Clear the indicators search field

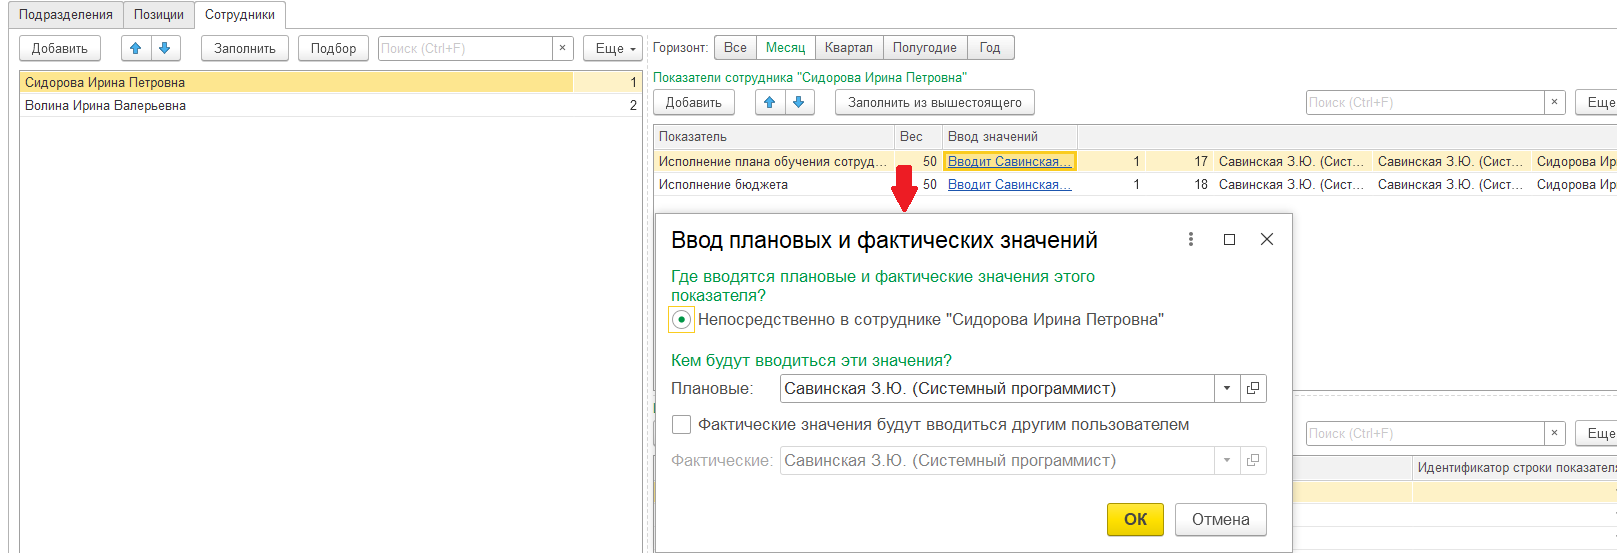[1554, 102]
